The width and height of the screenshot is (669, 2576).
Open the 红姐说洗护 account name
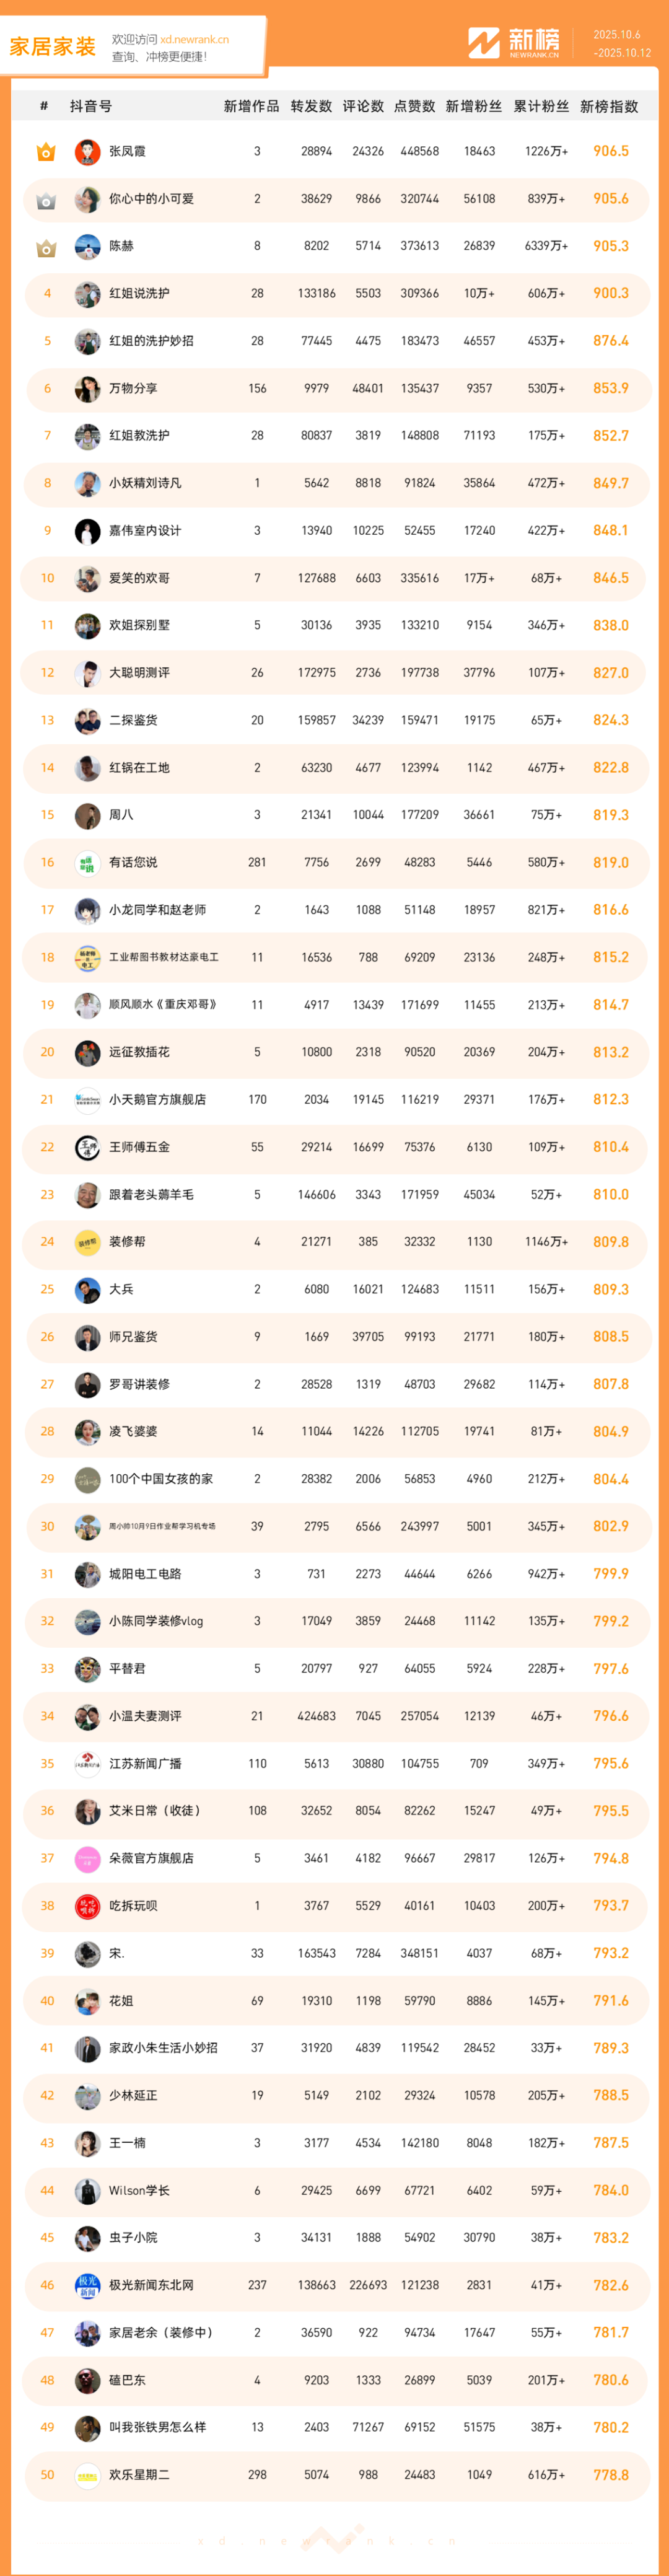pyautogui.click(x=139, y=294)
